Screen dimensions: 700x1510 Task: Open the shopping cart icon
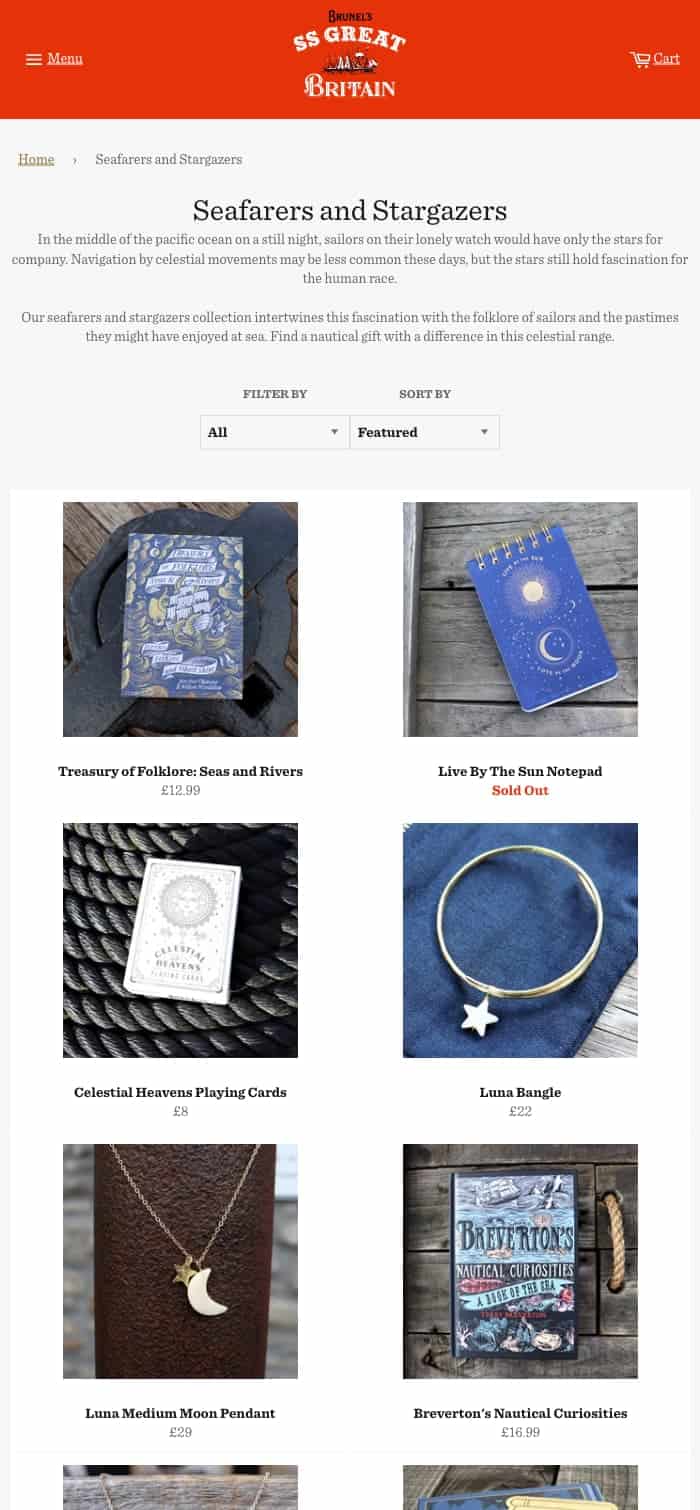coord(640,59)
